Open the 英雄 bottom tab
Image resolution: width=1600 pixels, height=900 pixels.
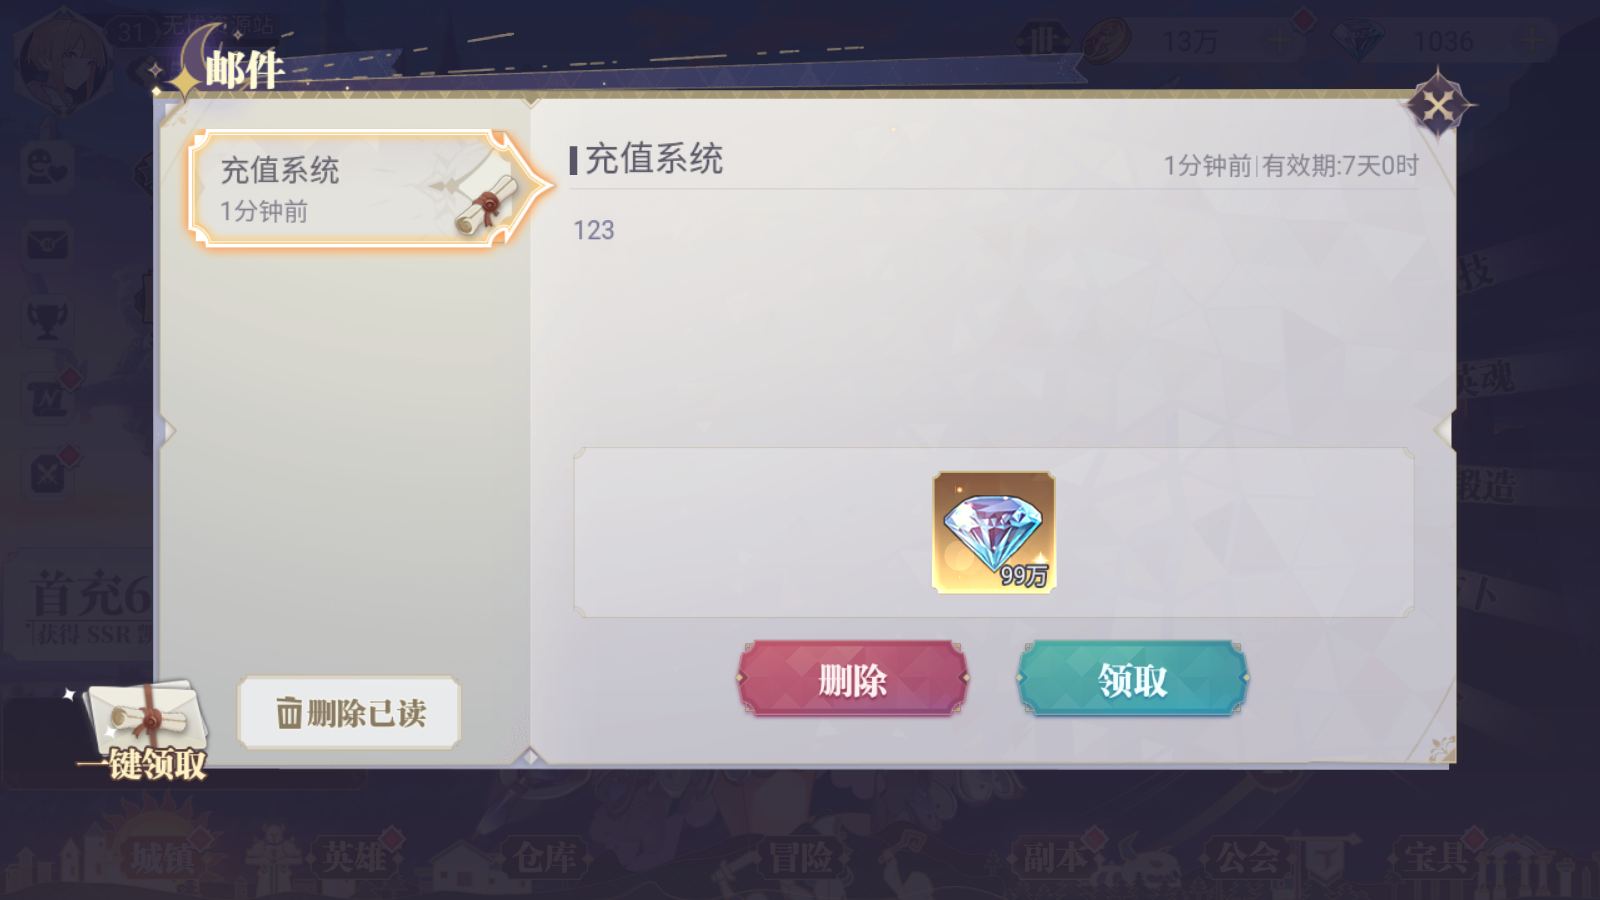[355, 857]
